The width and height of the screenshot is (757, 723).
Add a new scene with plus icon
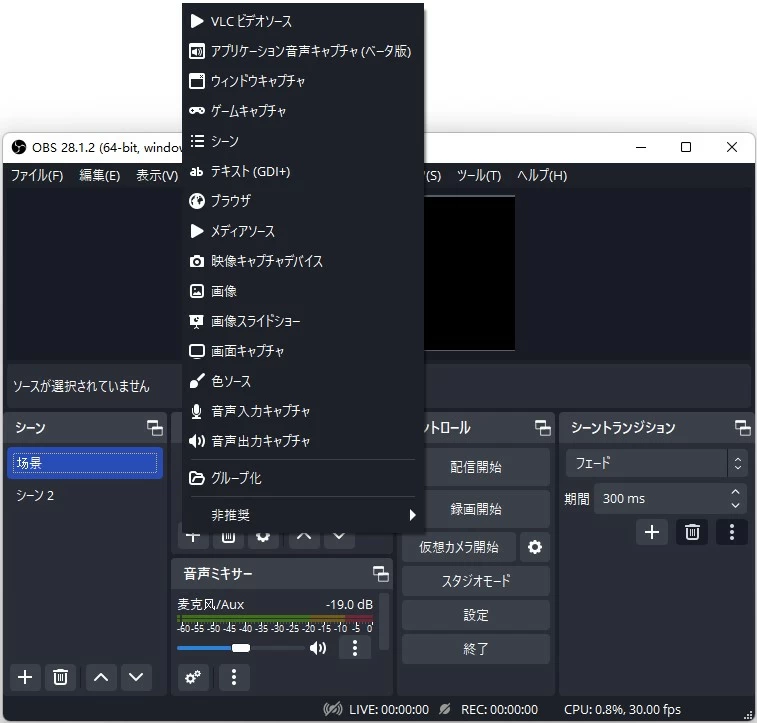point(26,677)
